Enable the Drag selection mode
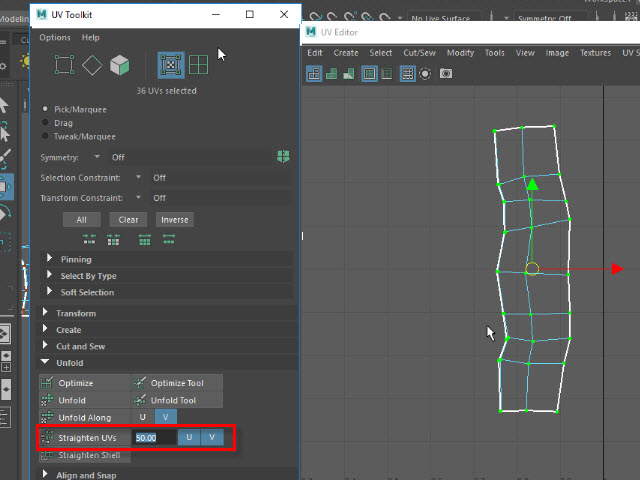This screenshot has height=480, width=640. [46, 123]
